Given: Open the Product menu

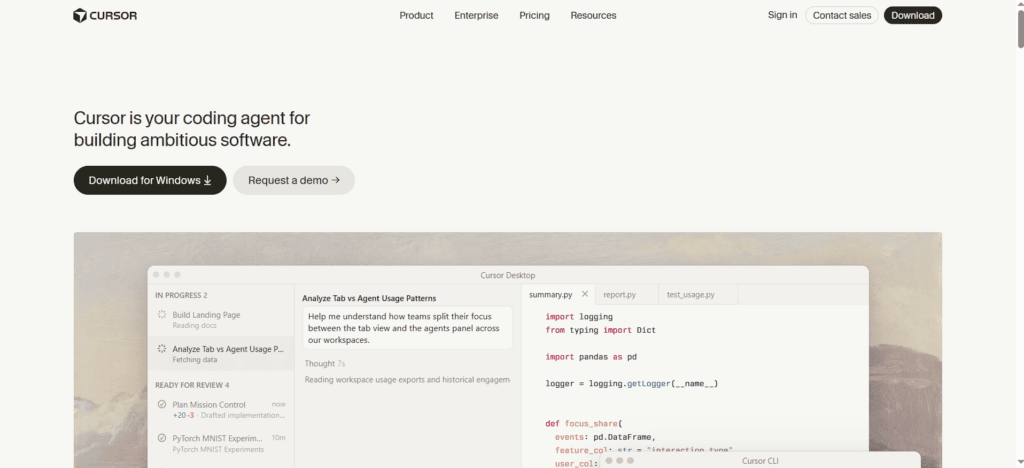Looking at the screenshot, I should [x=417, y=15].
